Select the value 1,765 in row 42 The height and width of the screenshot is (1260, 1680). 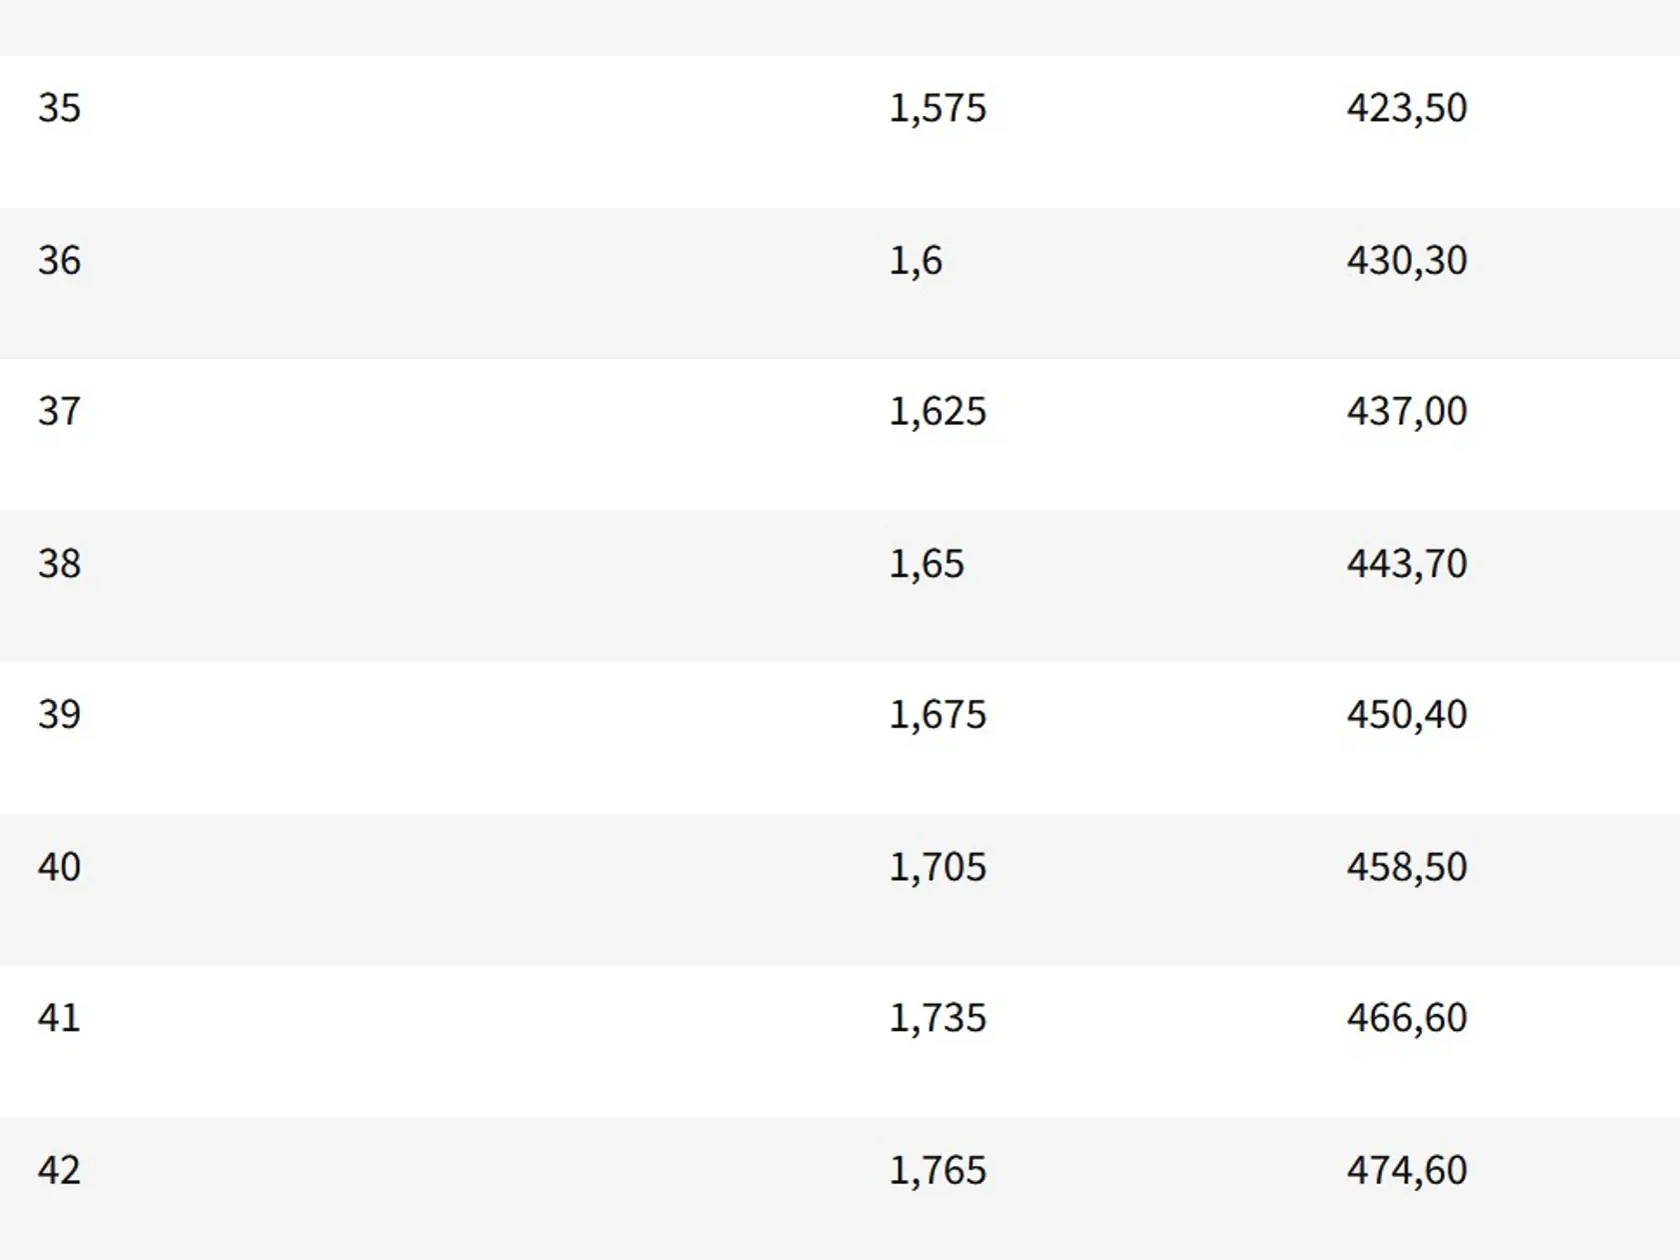[937, 1170]
